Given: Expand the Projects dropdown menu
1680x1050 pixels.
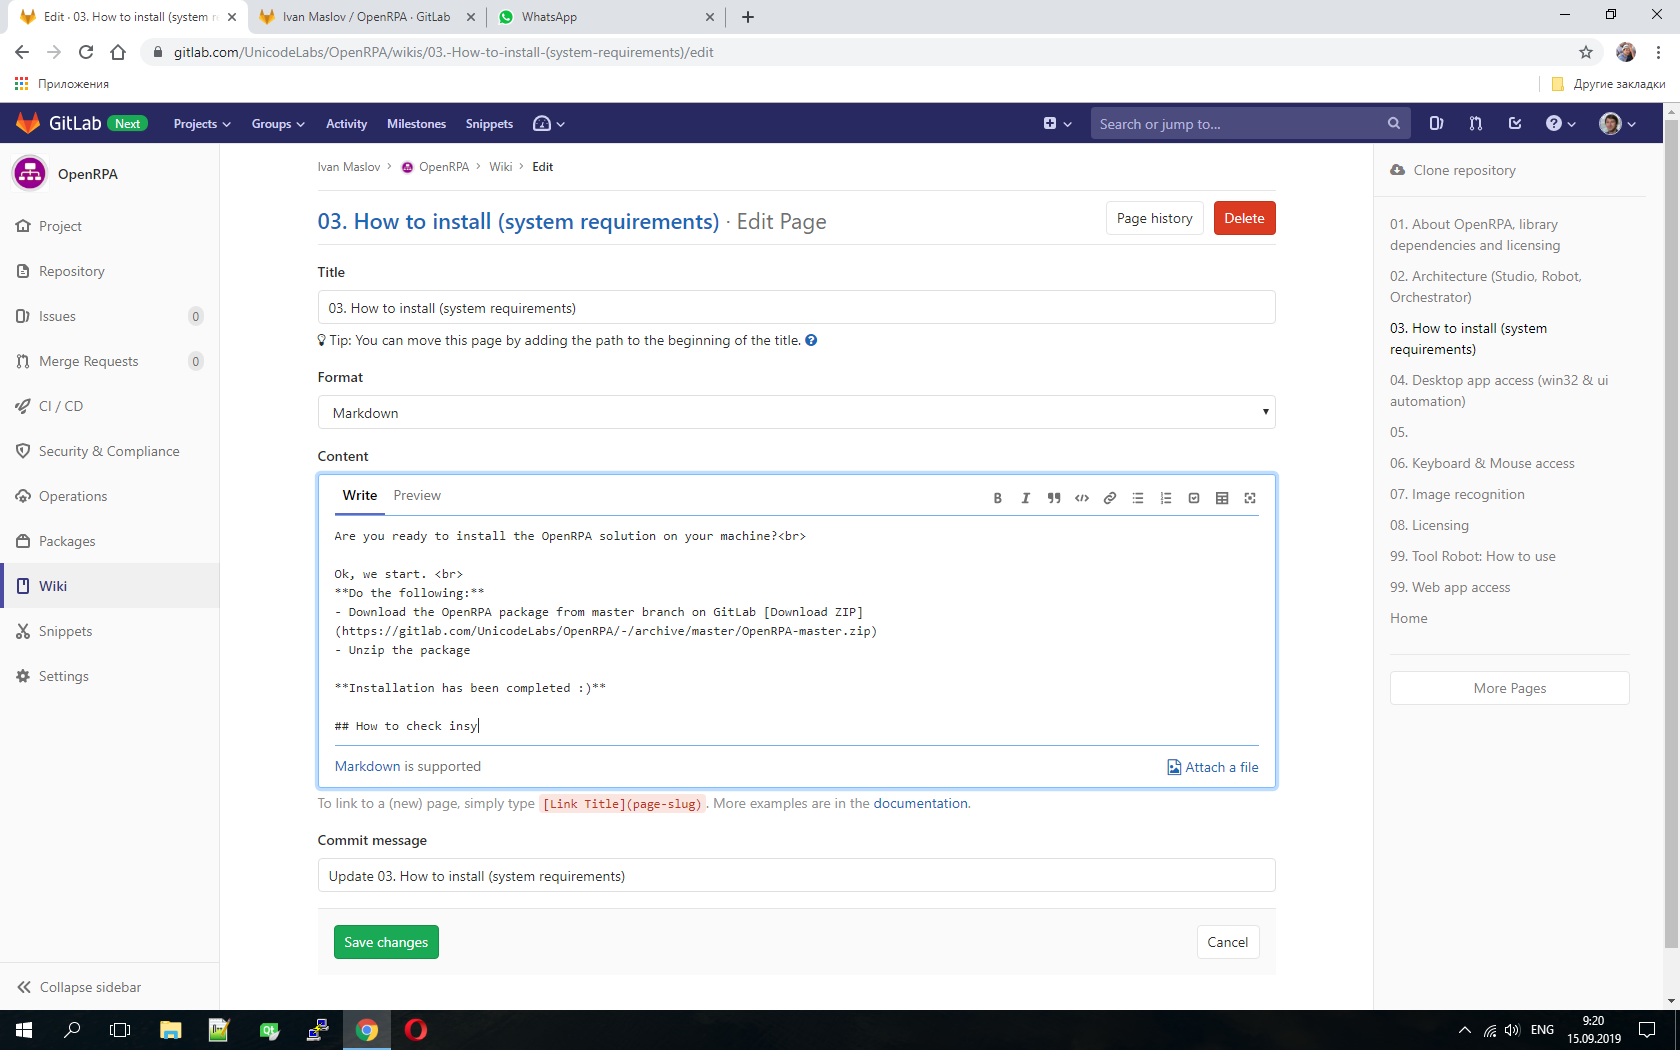Looking at the screenshot, I should [x=202, y=124].
